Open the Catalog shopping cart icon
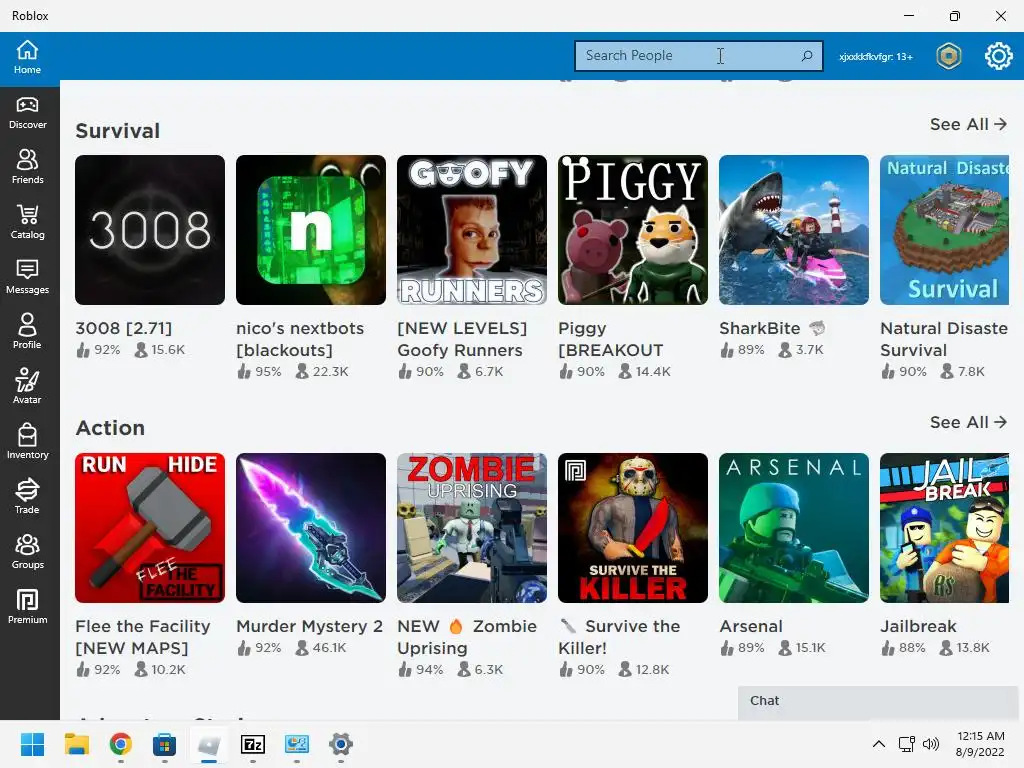Screen dimensions: 1024x768 click(27, 222)
